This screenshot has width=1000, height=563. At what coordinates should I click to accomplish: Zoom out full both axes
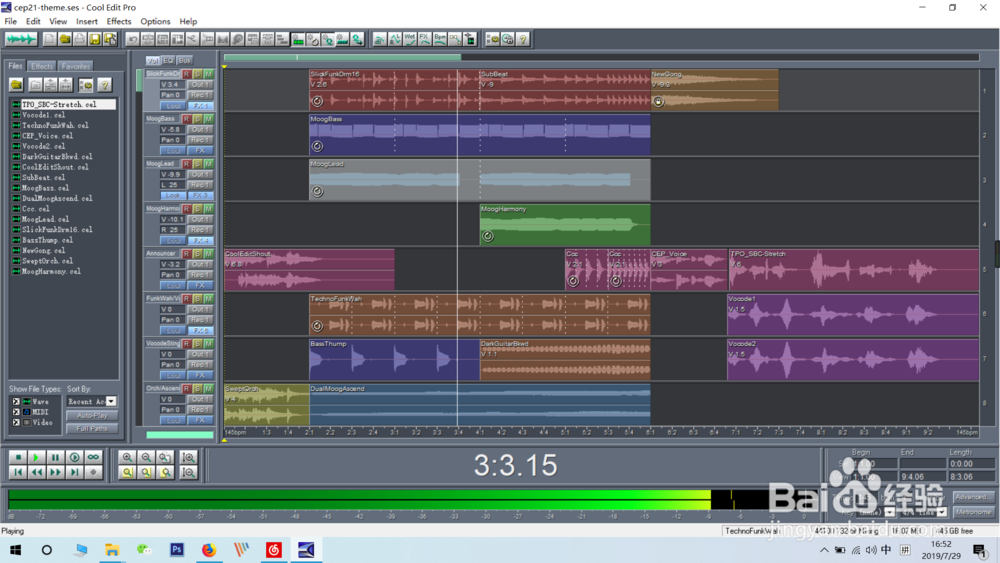point(165,457)
